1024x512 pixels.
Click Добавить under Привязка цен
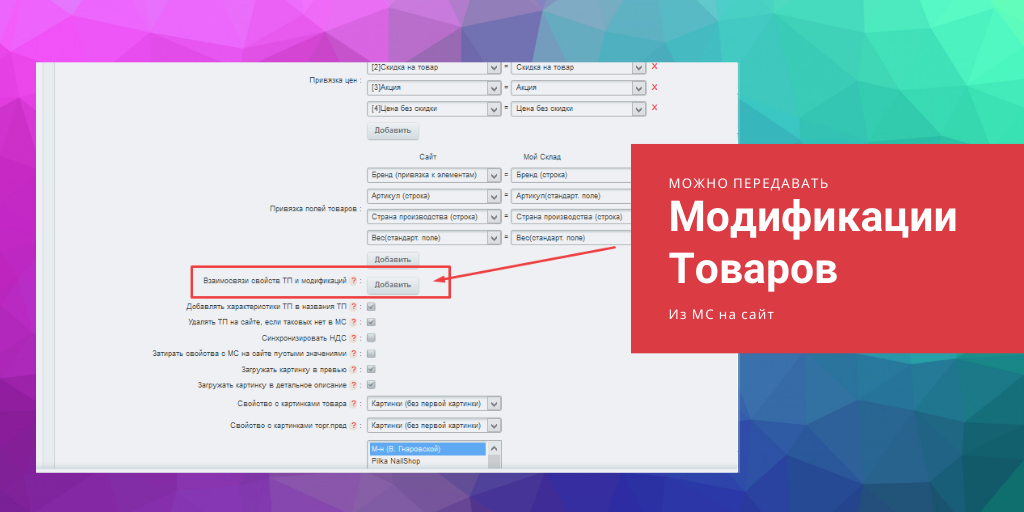click(393, 131)
